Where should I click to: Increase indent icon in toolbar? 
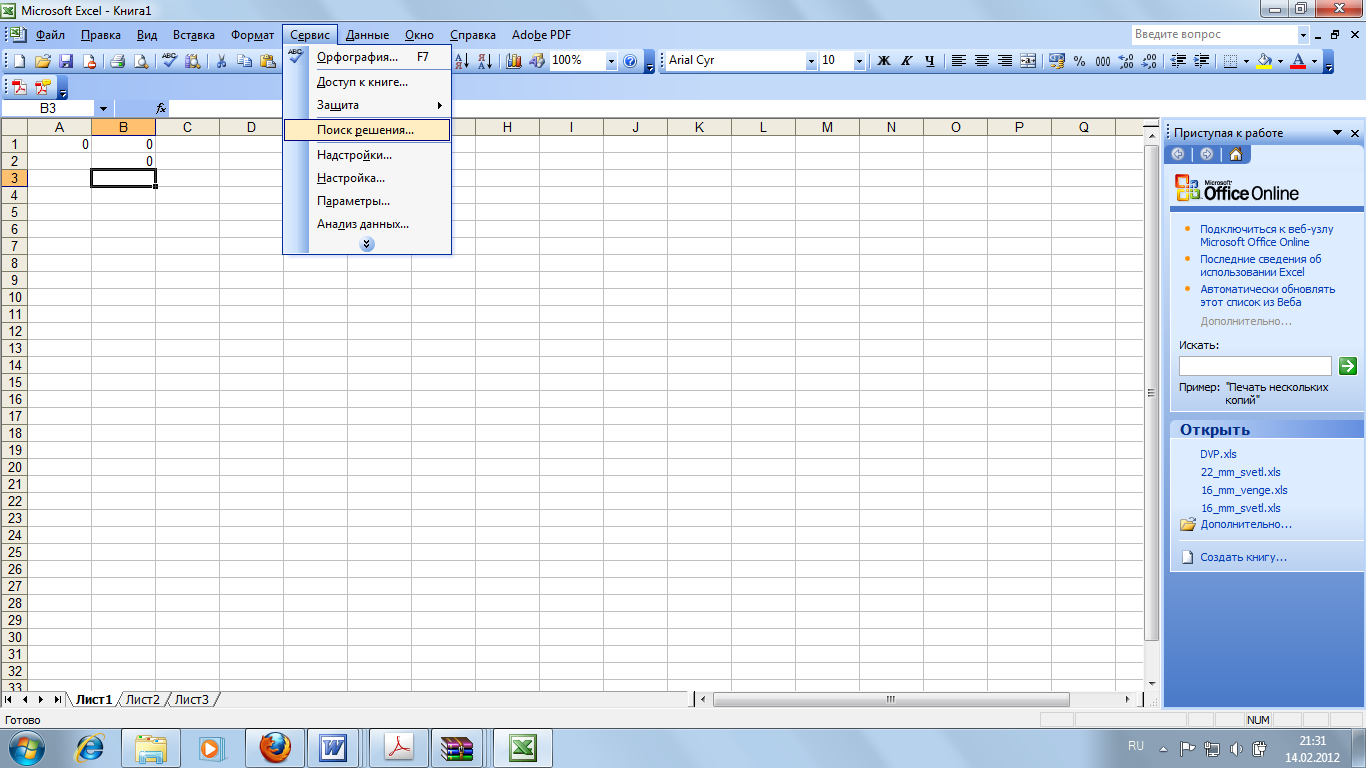[1202, 61]
